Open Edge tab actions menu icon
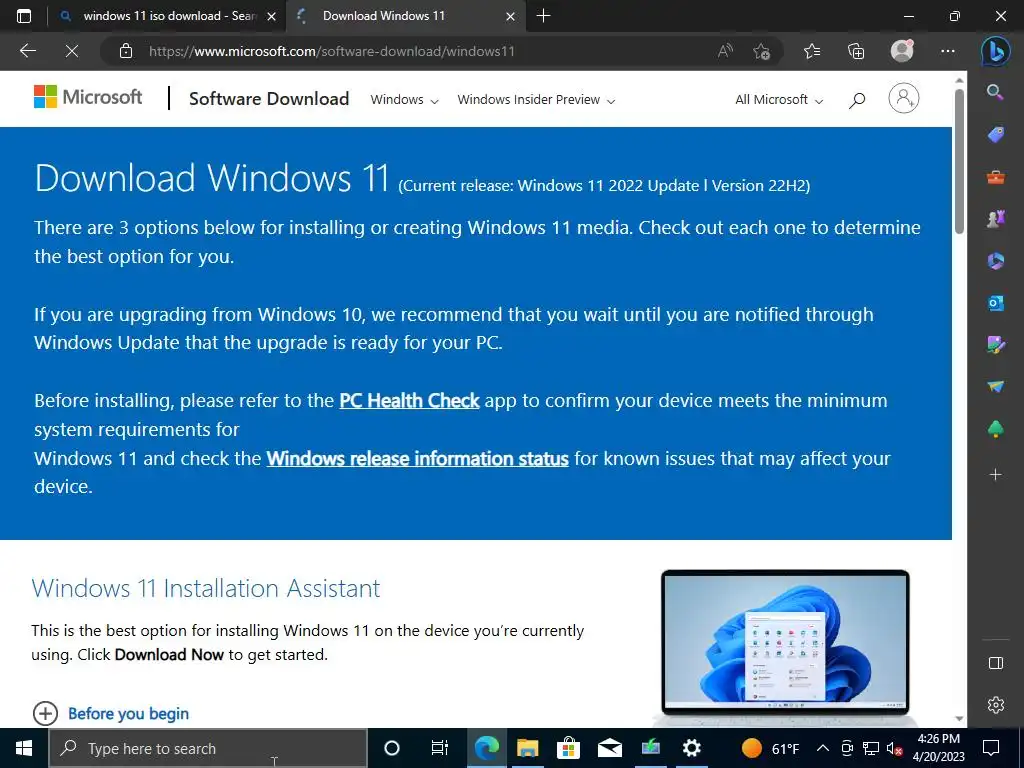The width and height of the screenshot is (1024, 768). tap(24, 16)
